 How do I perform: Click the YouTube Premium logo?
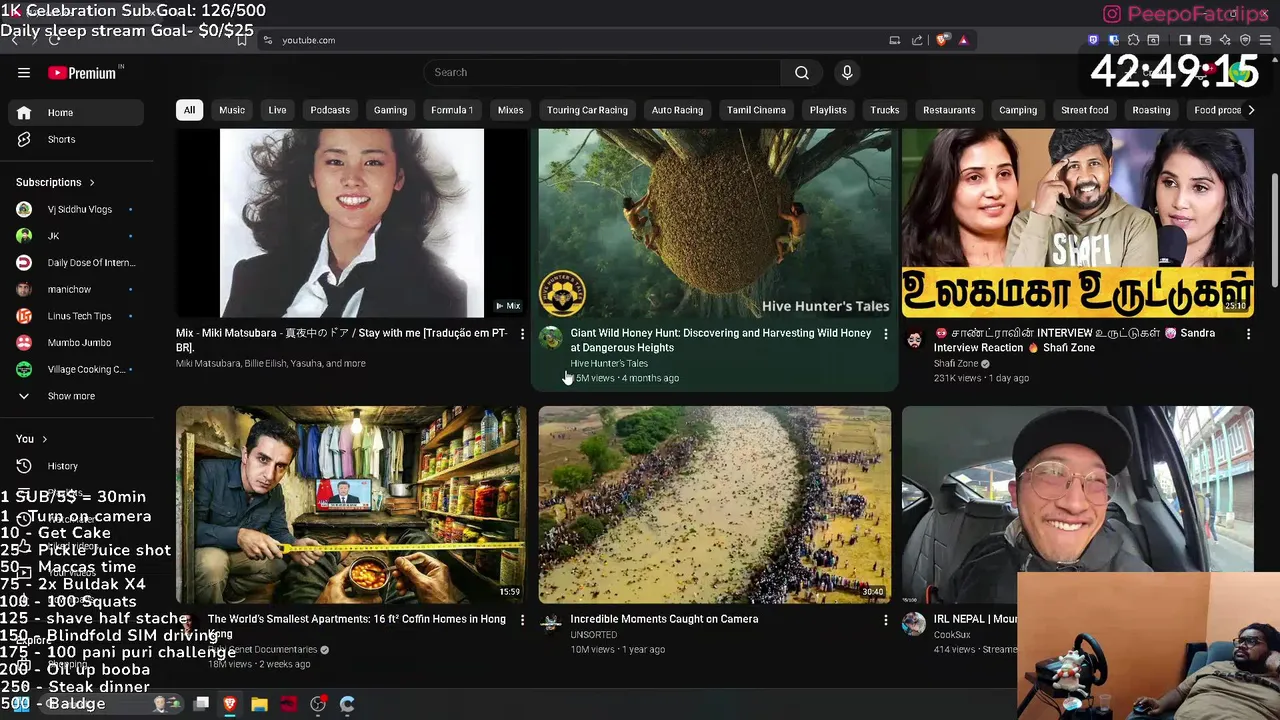point(82,73)
